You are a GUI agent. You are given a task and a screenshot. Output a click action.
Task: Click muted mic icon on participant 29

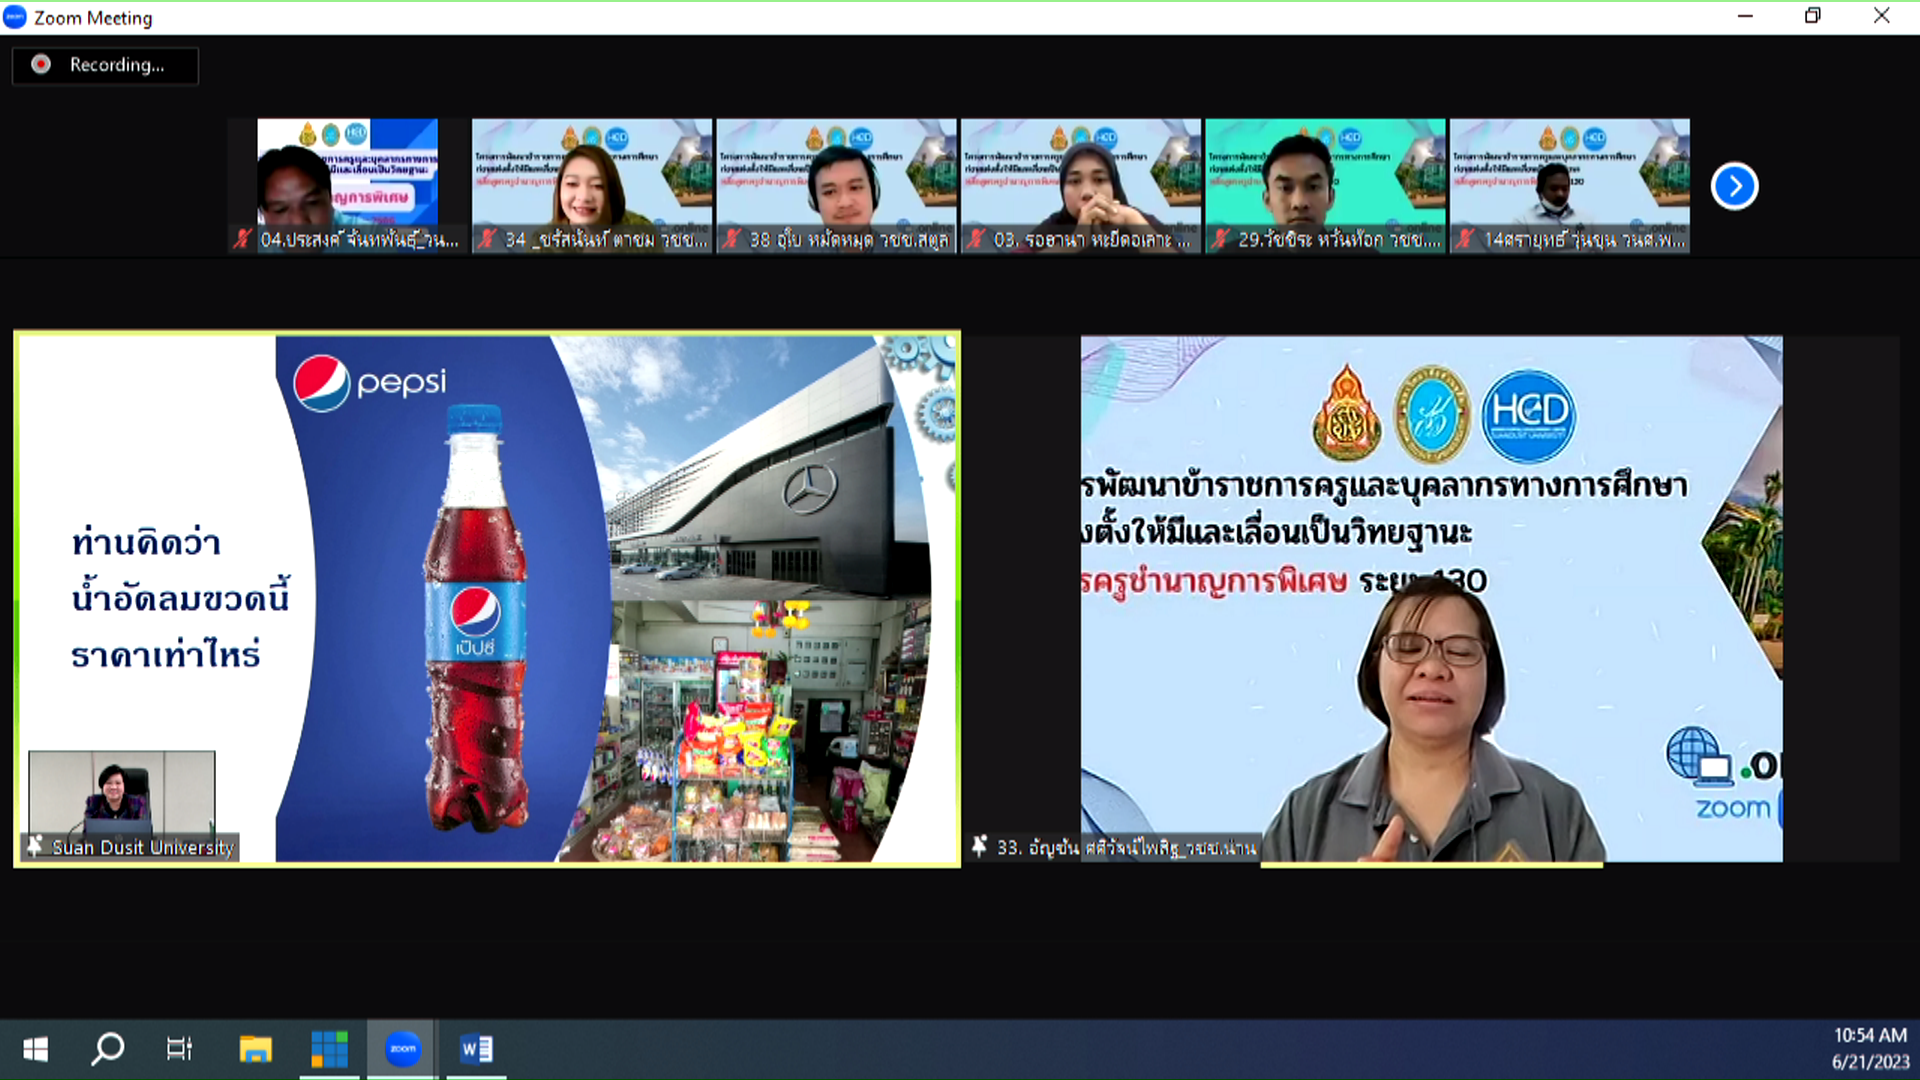click(x=1220, y=239)
